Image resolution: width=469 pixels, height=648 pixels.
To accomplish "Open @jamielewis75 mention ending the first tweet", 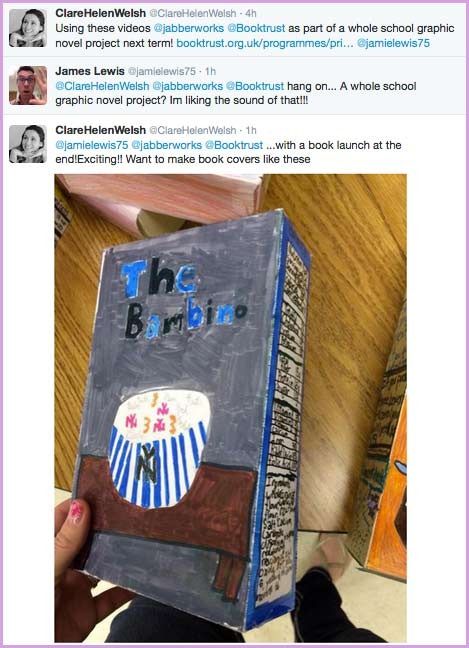I will pos(393,43).
